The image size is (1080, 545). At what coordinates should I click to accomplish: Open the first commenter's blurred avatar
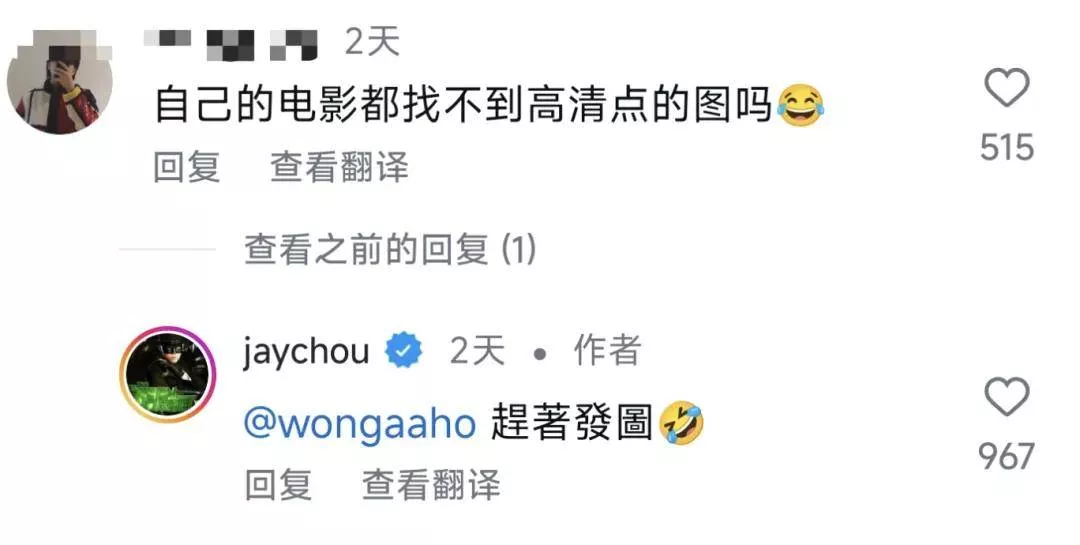[x=59, y=81]
